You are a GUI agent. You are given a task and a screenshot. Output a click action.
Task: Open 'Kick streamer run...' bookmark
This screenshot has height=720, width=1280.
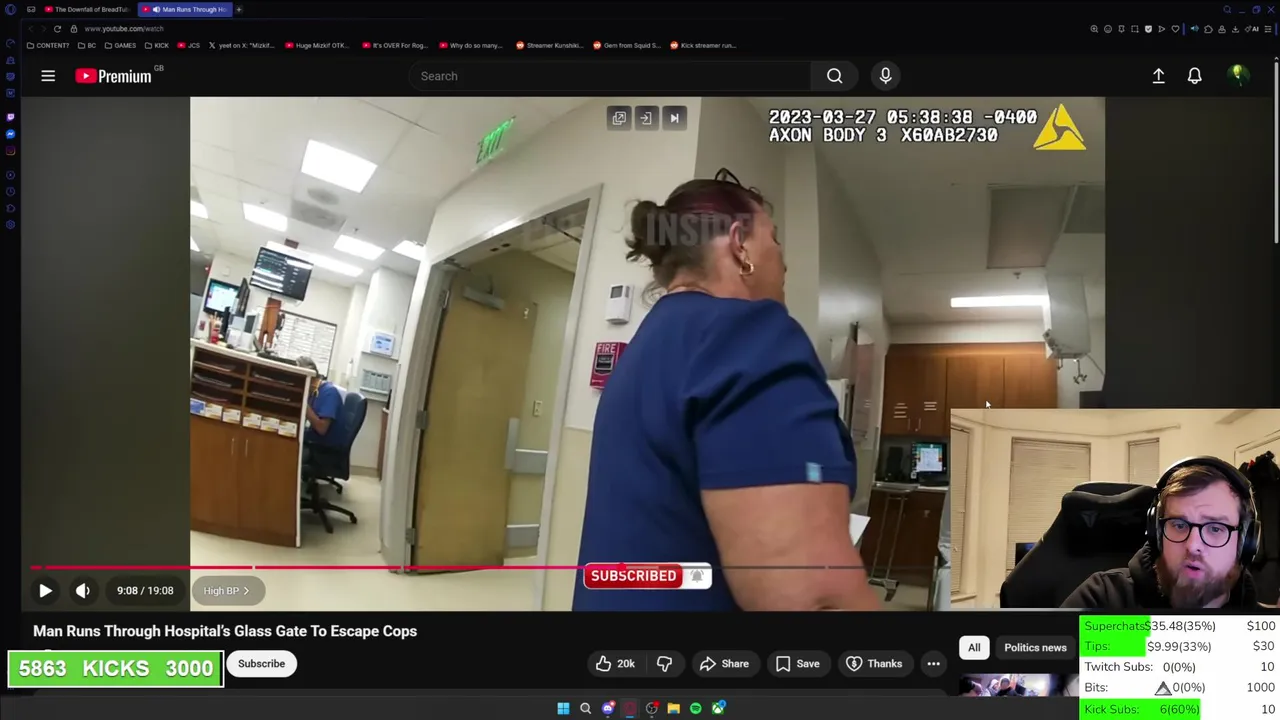click(x=703, y=45)
